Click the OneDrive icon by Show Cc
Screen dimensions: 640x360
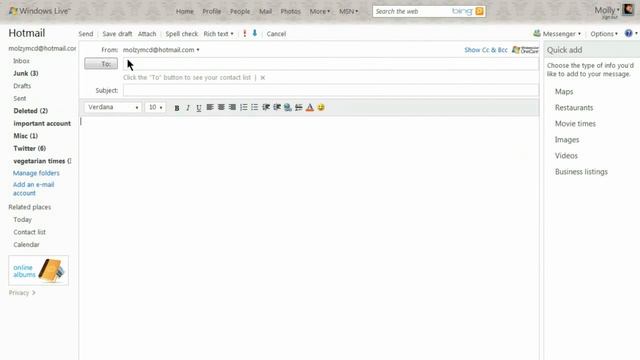click(525, 50)
